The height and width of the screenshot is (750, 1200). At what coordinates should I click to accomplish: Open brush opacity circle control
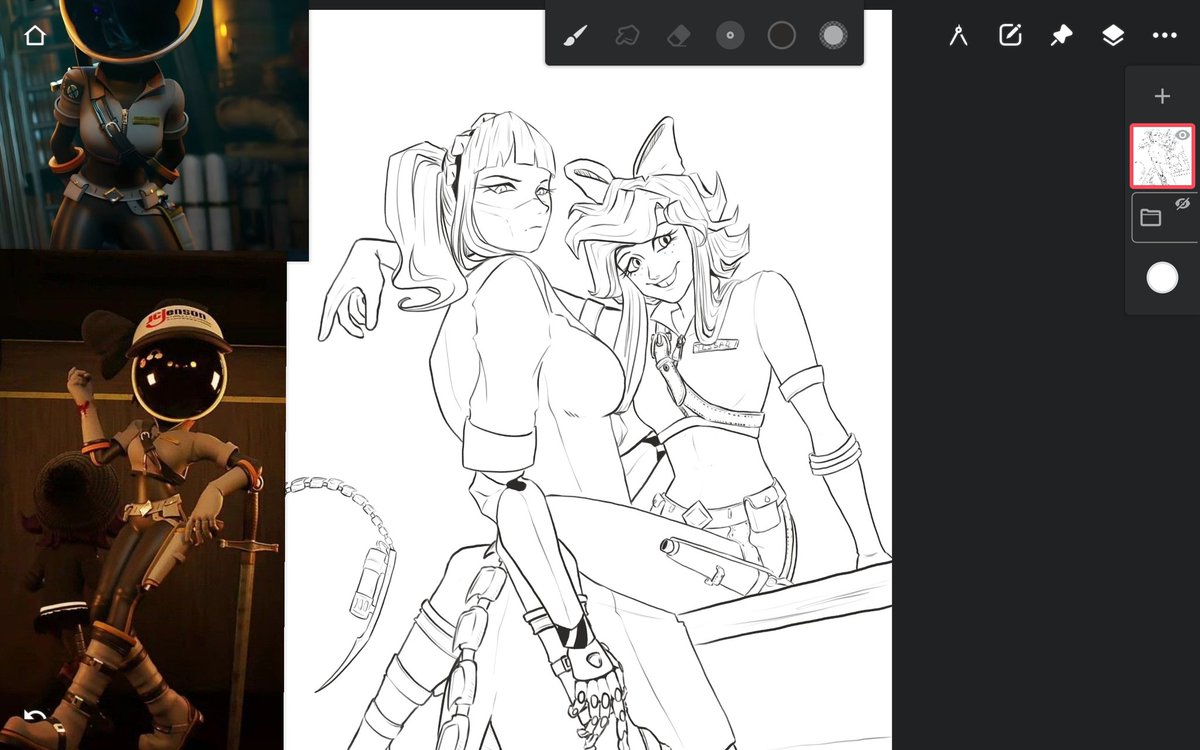pyautogui.click(x=832, y=36)
